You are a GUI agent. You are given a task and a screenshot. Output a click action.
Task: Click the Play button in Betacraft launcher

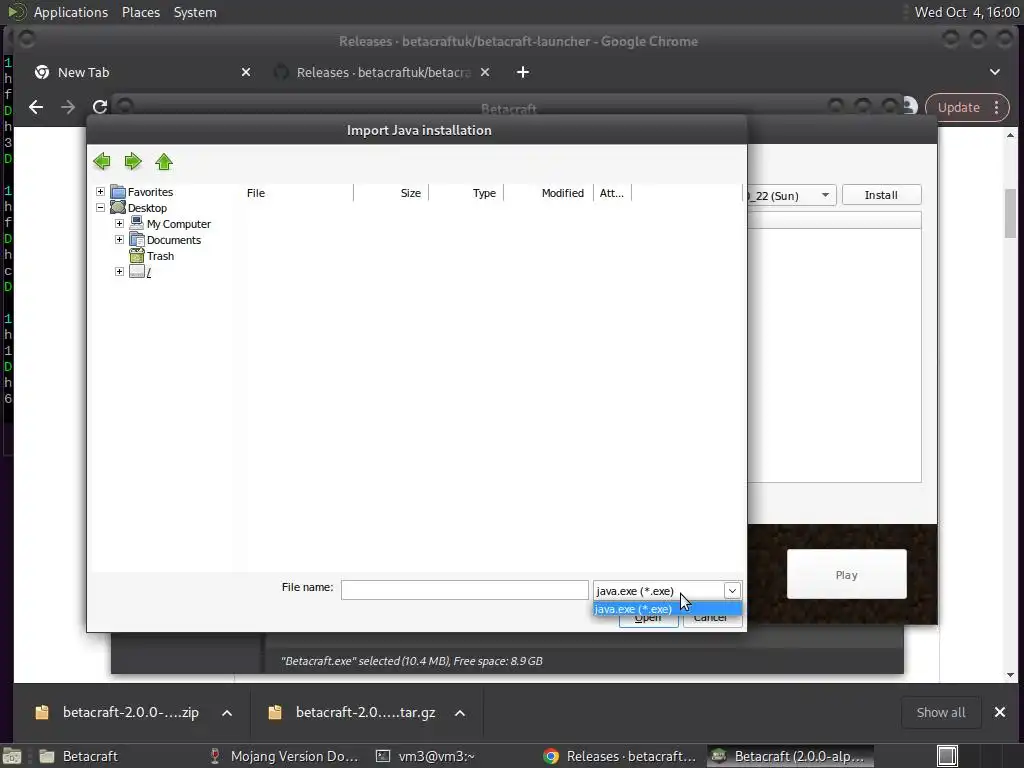(846, 575)
